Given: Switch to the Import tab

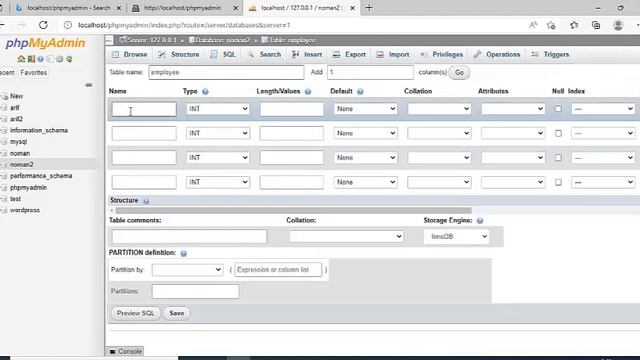Looking at the screenshot, I should point(393,54).
